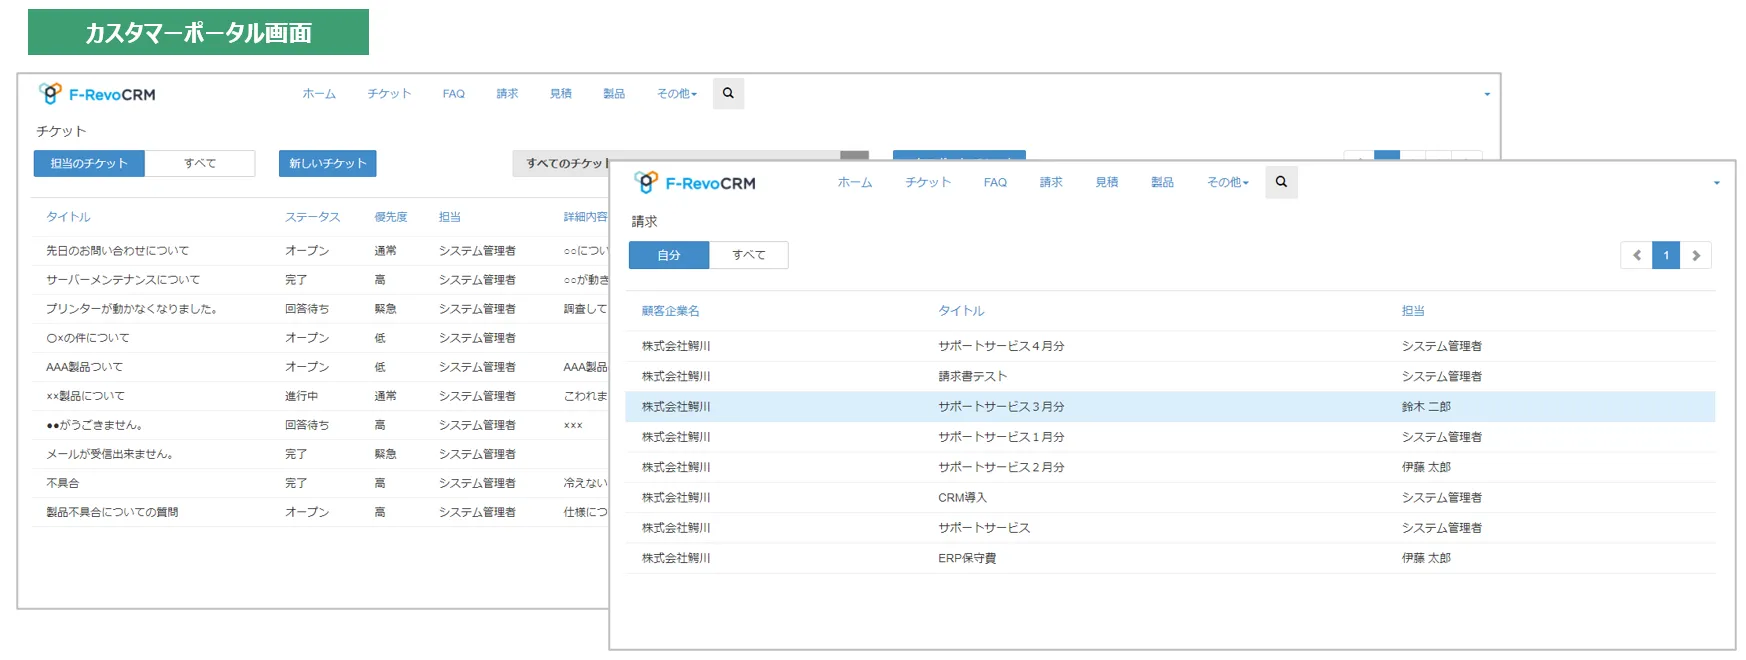Open invoice サポートサービス４月分
Screen dimensions: 1746x660
point(1001,346)
